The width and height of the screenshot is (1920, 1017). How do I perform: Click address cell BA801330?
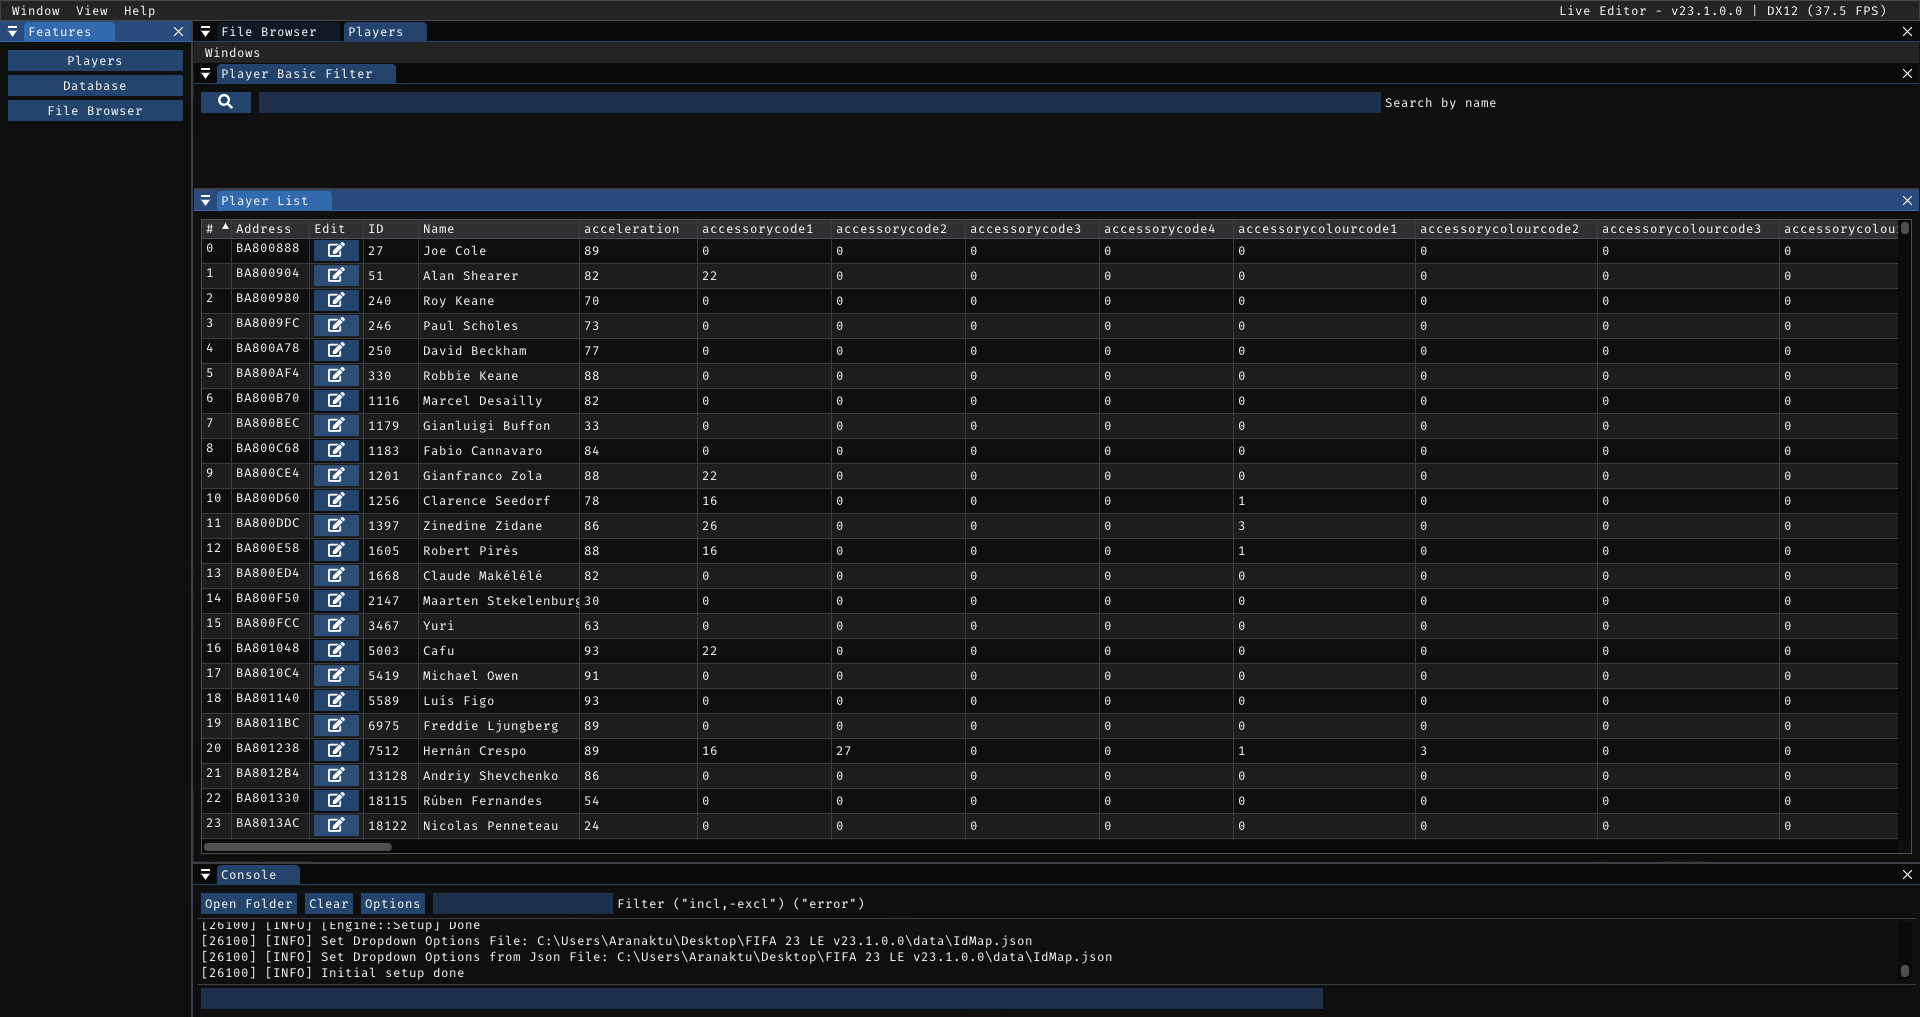268,798
